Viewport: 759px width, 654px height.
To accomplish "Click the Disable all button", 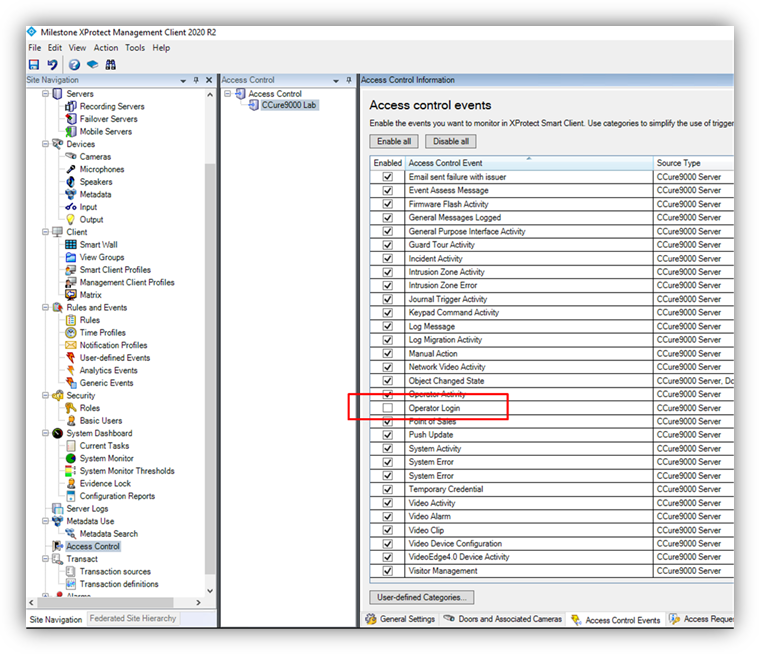I will [x=451, y=141].
